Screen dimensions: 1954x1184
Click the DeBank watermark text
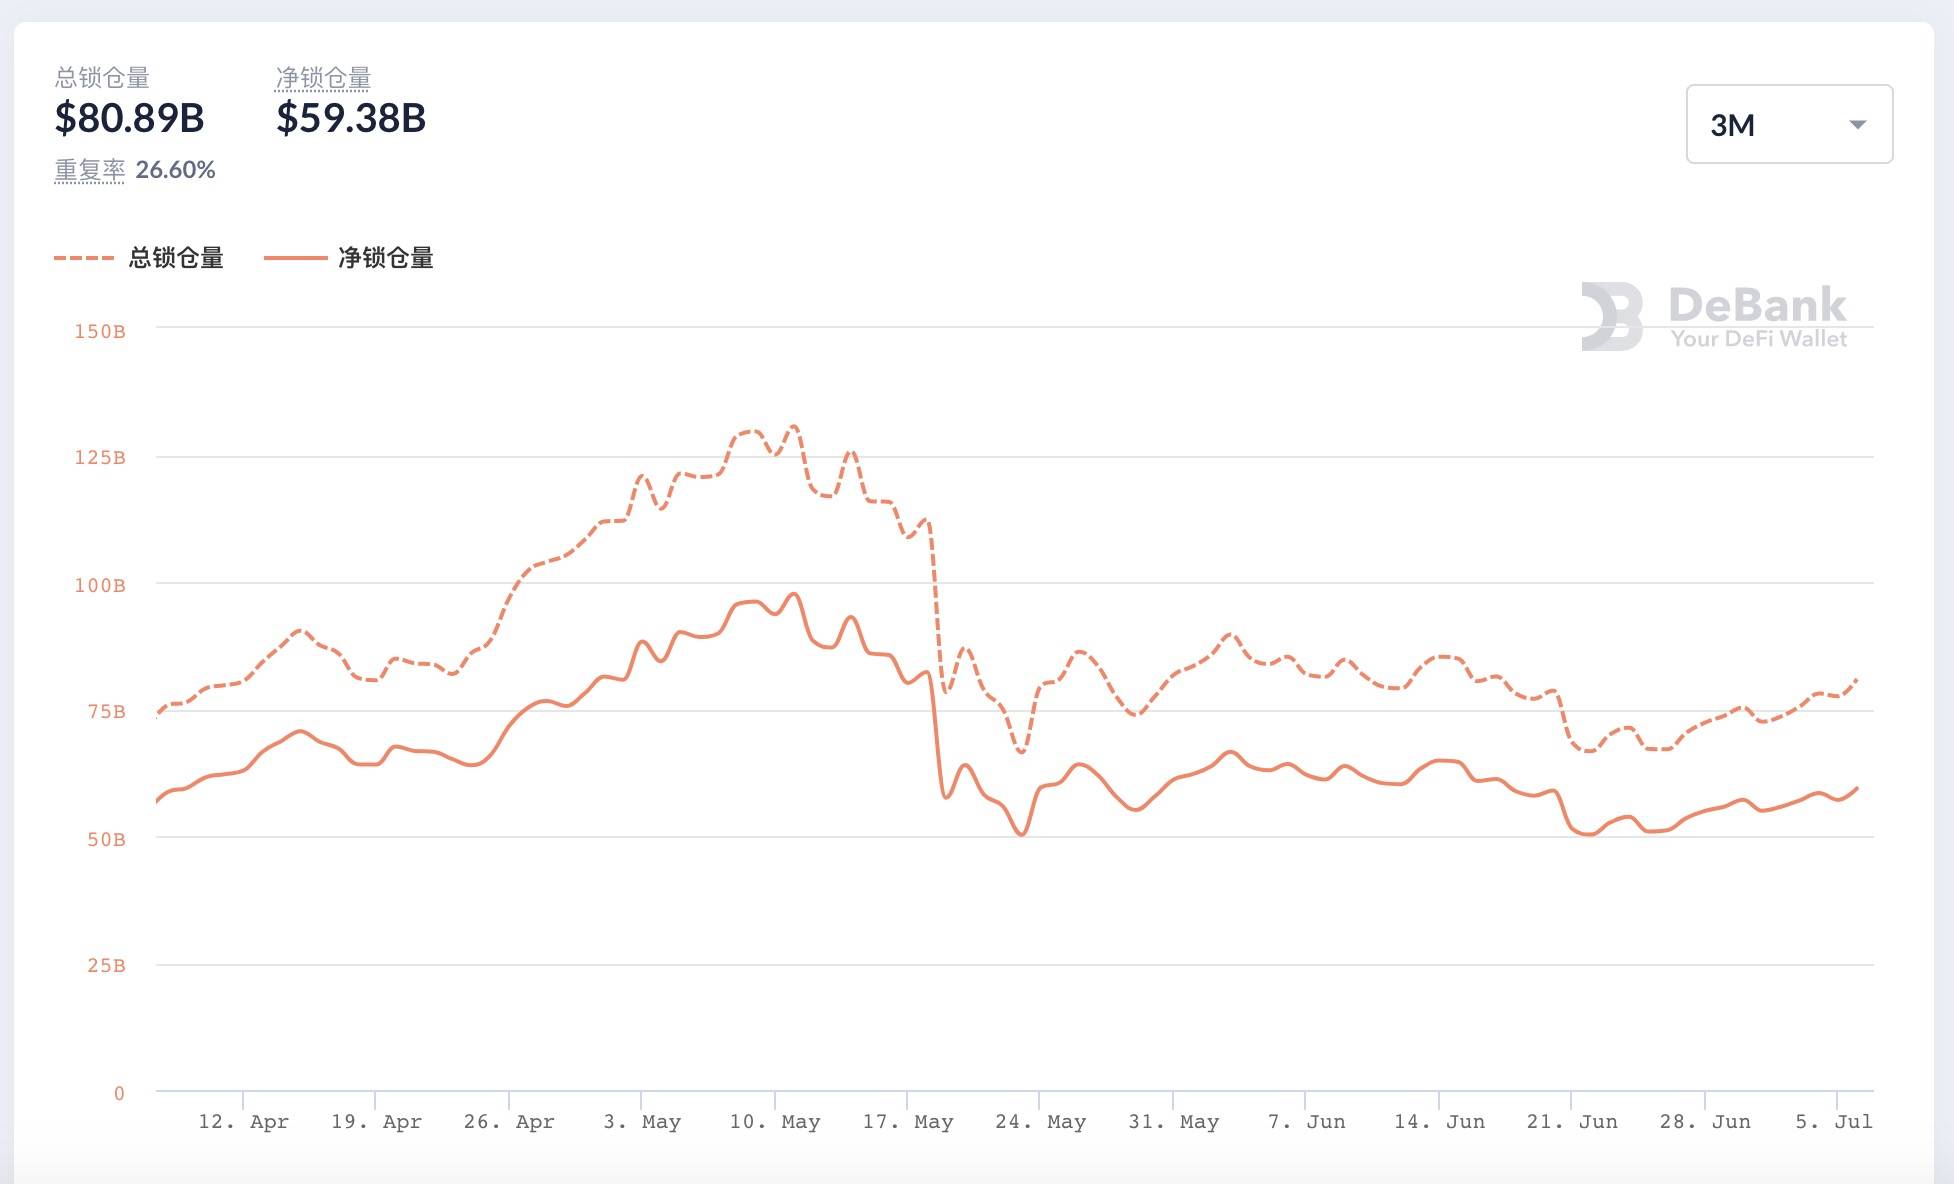[1757, 306]
